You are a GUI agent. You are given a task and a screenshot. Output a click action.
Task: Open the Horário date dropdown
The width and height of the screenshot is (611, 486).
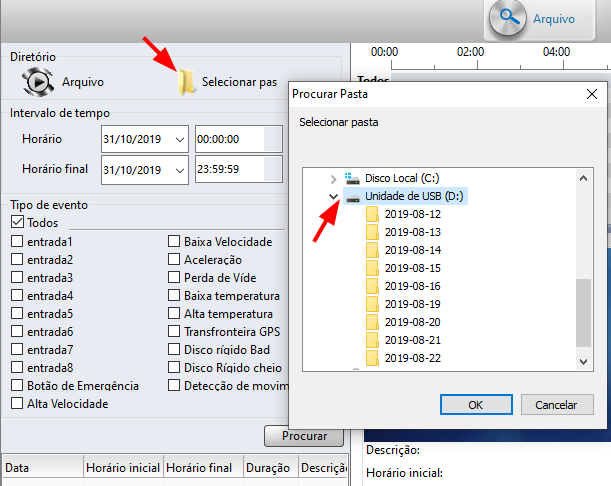[x=180, y=140]
